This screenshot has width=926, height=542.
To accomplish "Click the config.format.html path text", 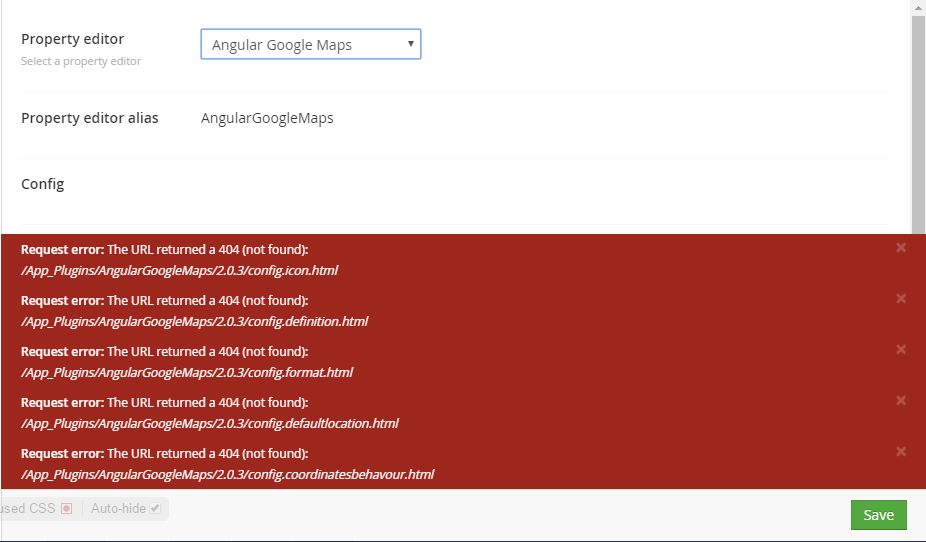I will point(187,373).
